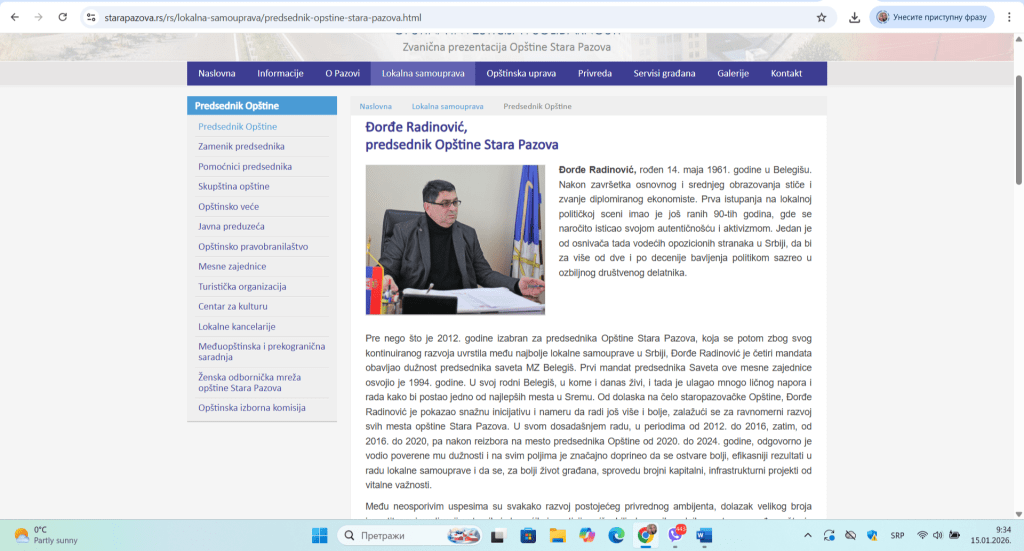Viewport: 1024px width, 551px height.
Task: Click the scrollbar up arrow
Action: [x=1018, y=39]
